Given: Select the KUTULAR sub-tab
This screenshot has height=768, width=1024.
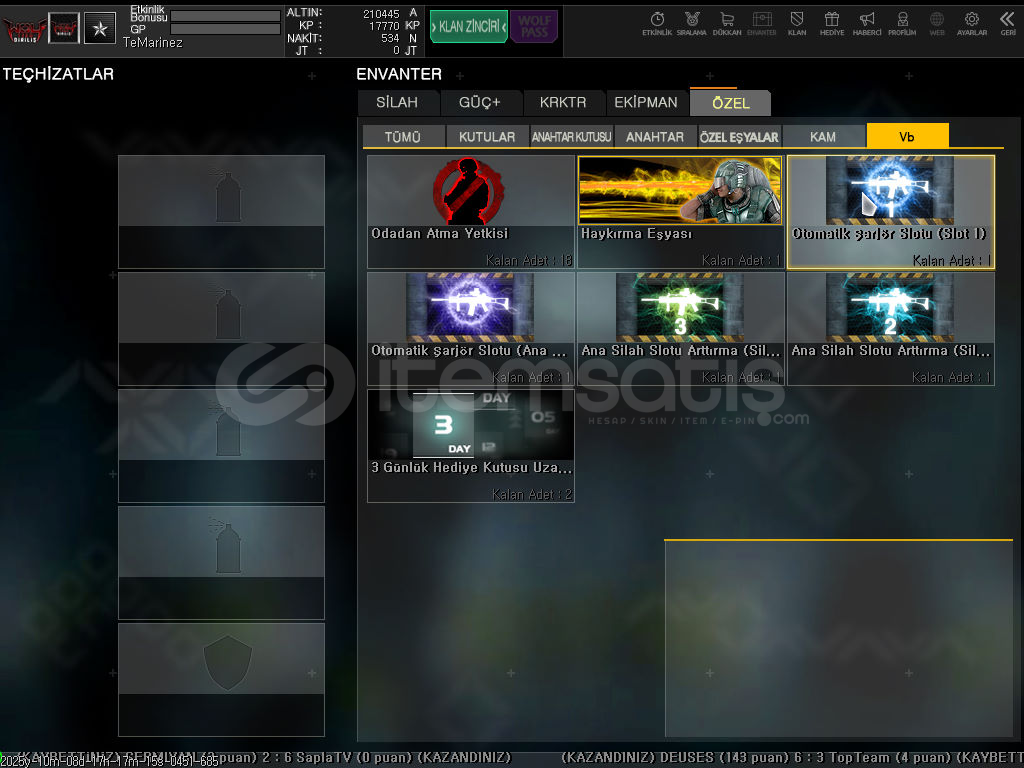Looking at the screenshot, I should tap(487, 137).
